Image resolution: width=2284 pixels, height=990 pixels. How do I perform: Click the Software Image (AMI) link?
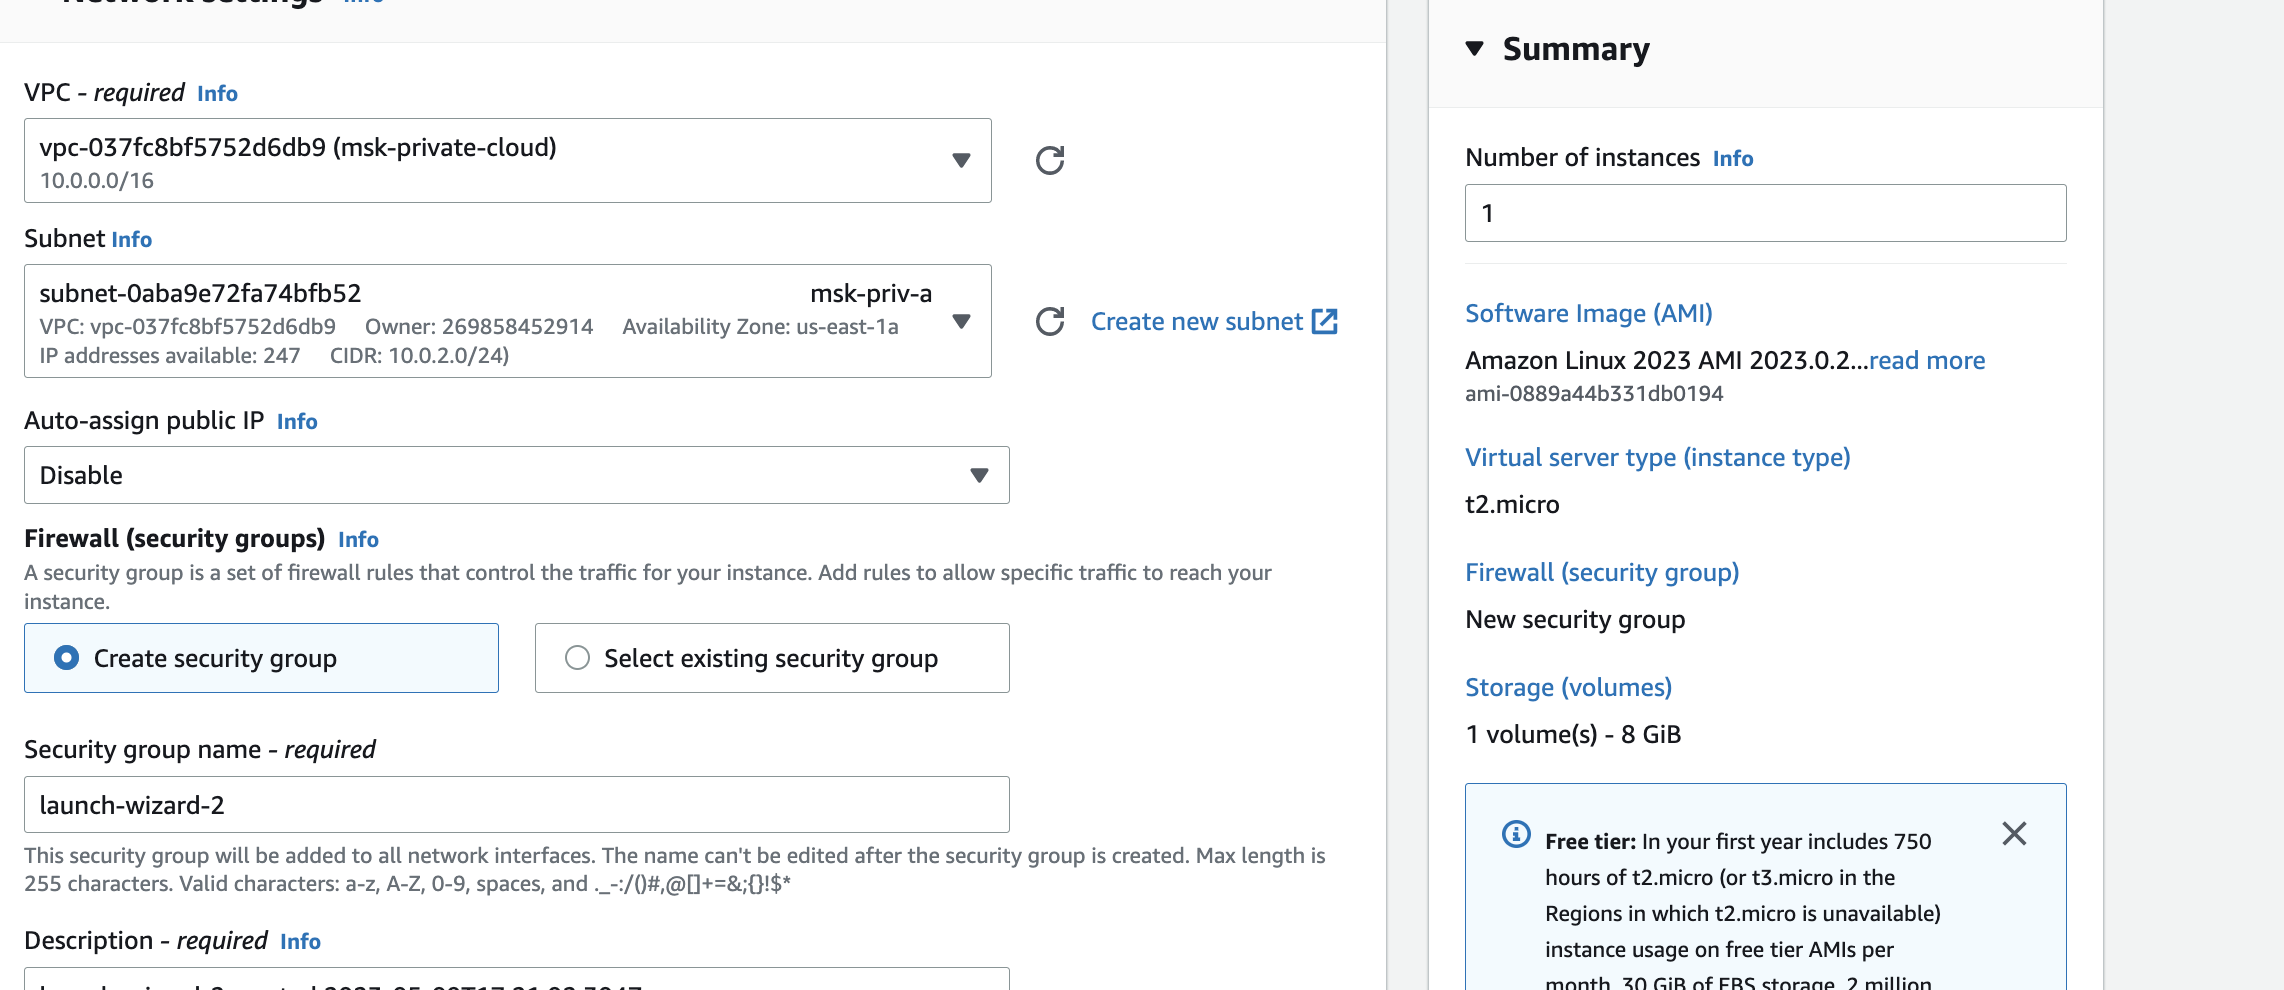pos(1588,313)
